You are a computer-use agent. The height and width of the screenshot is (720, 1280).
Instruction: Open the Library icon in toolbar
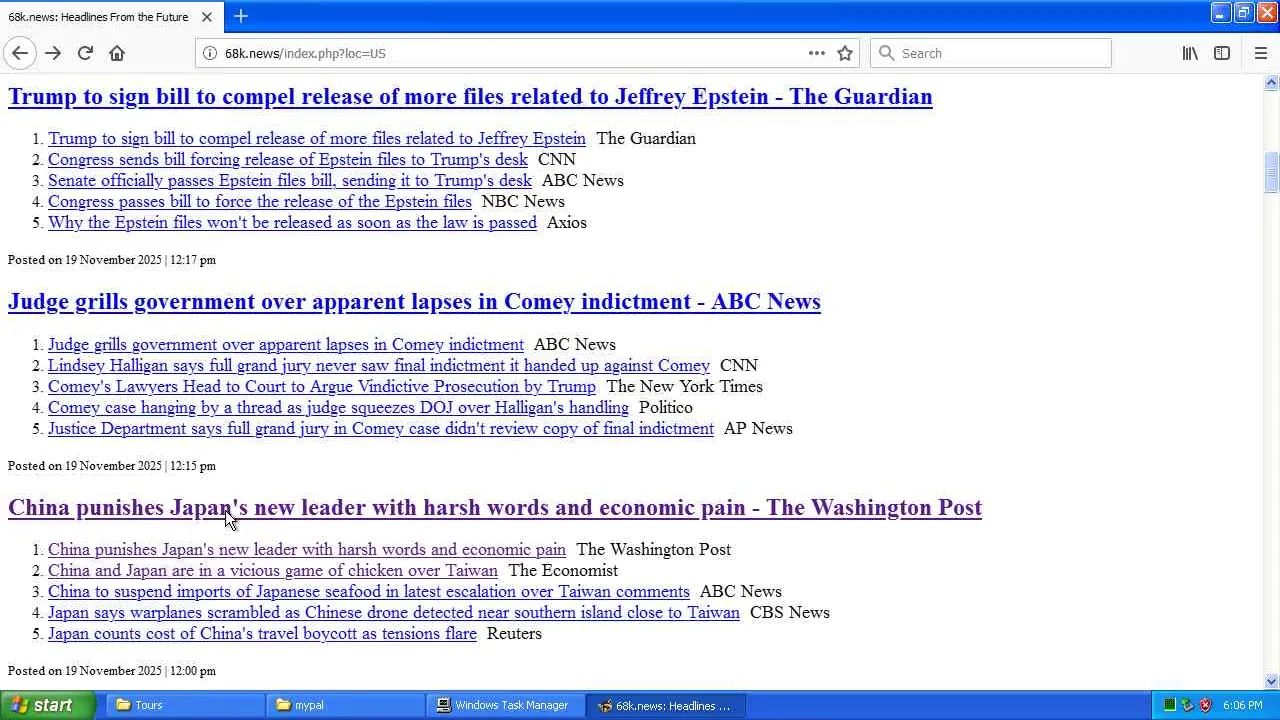pos(1190,53)
